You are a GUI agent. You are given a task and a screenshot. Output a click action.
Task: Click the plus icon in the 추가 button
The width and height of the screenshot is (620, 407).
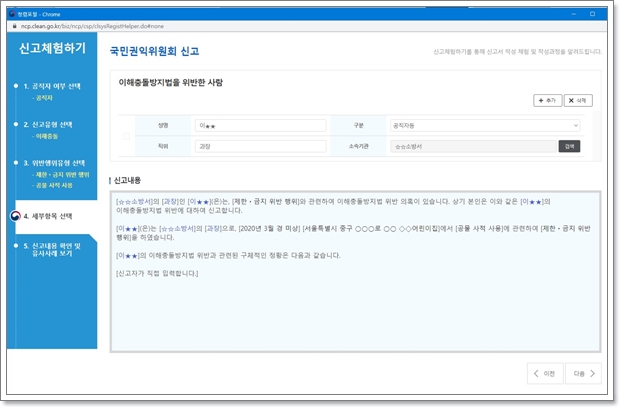coord(541,100)
